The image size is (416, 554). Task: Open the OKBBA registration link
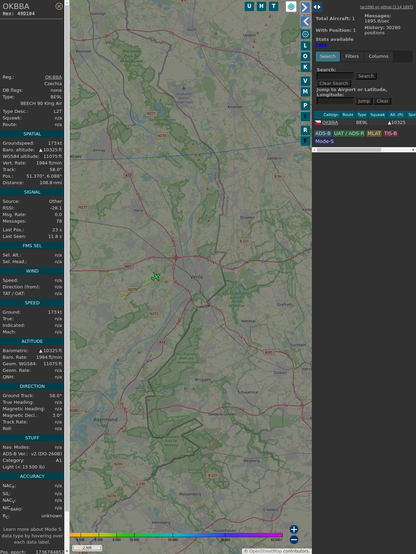tap(53, 77)
